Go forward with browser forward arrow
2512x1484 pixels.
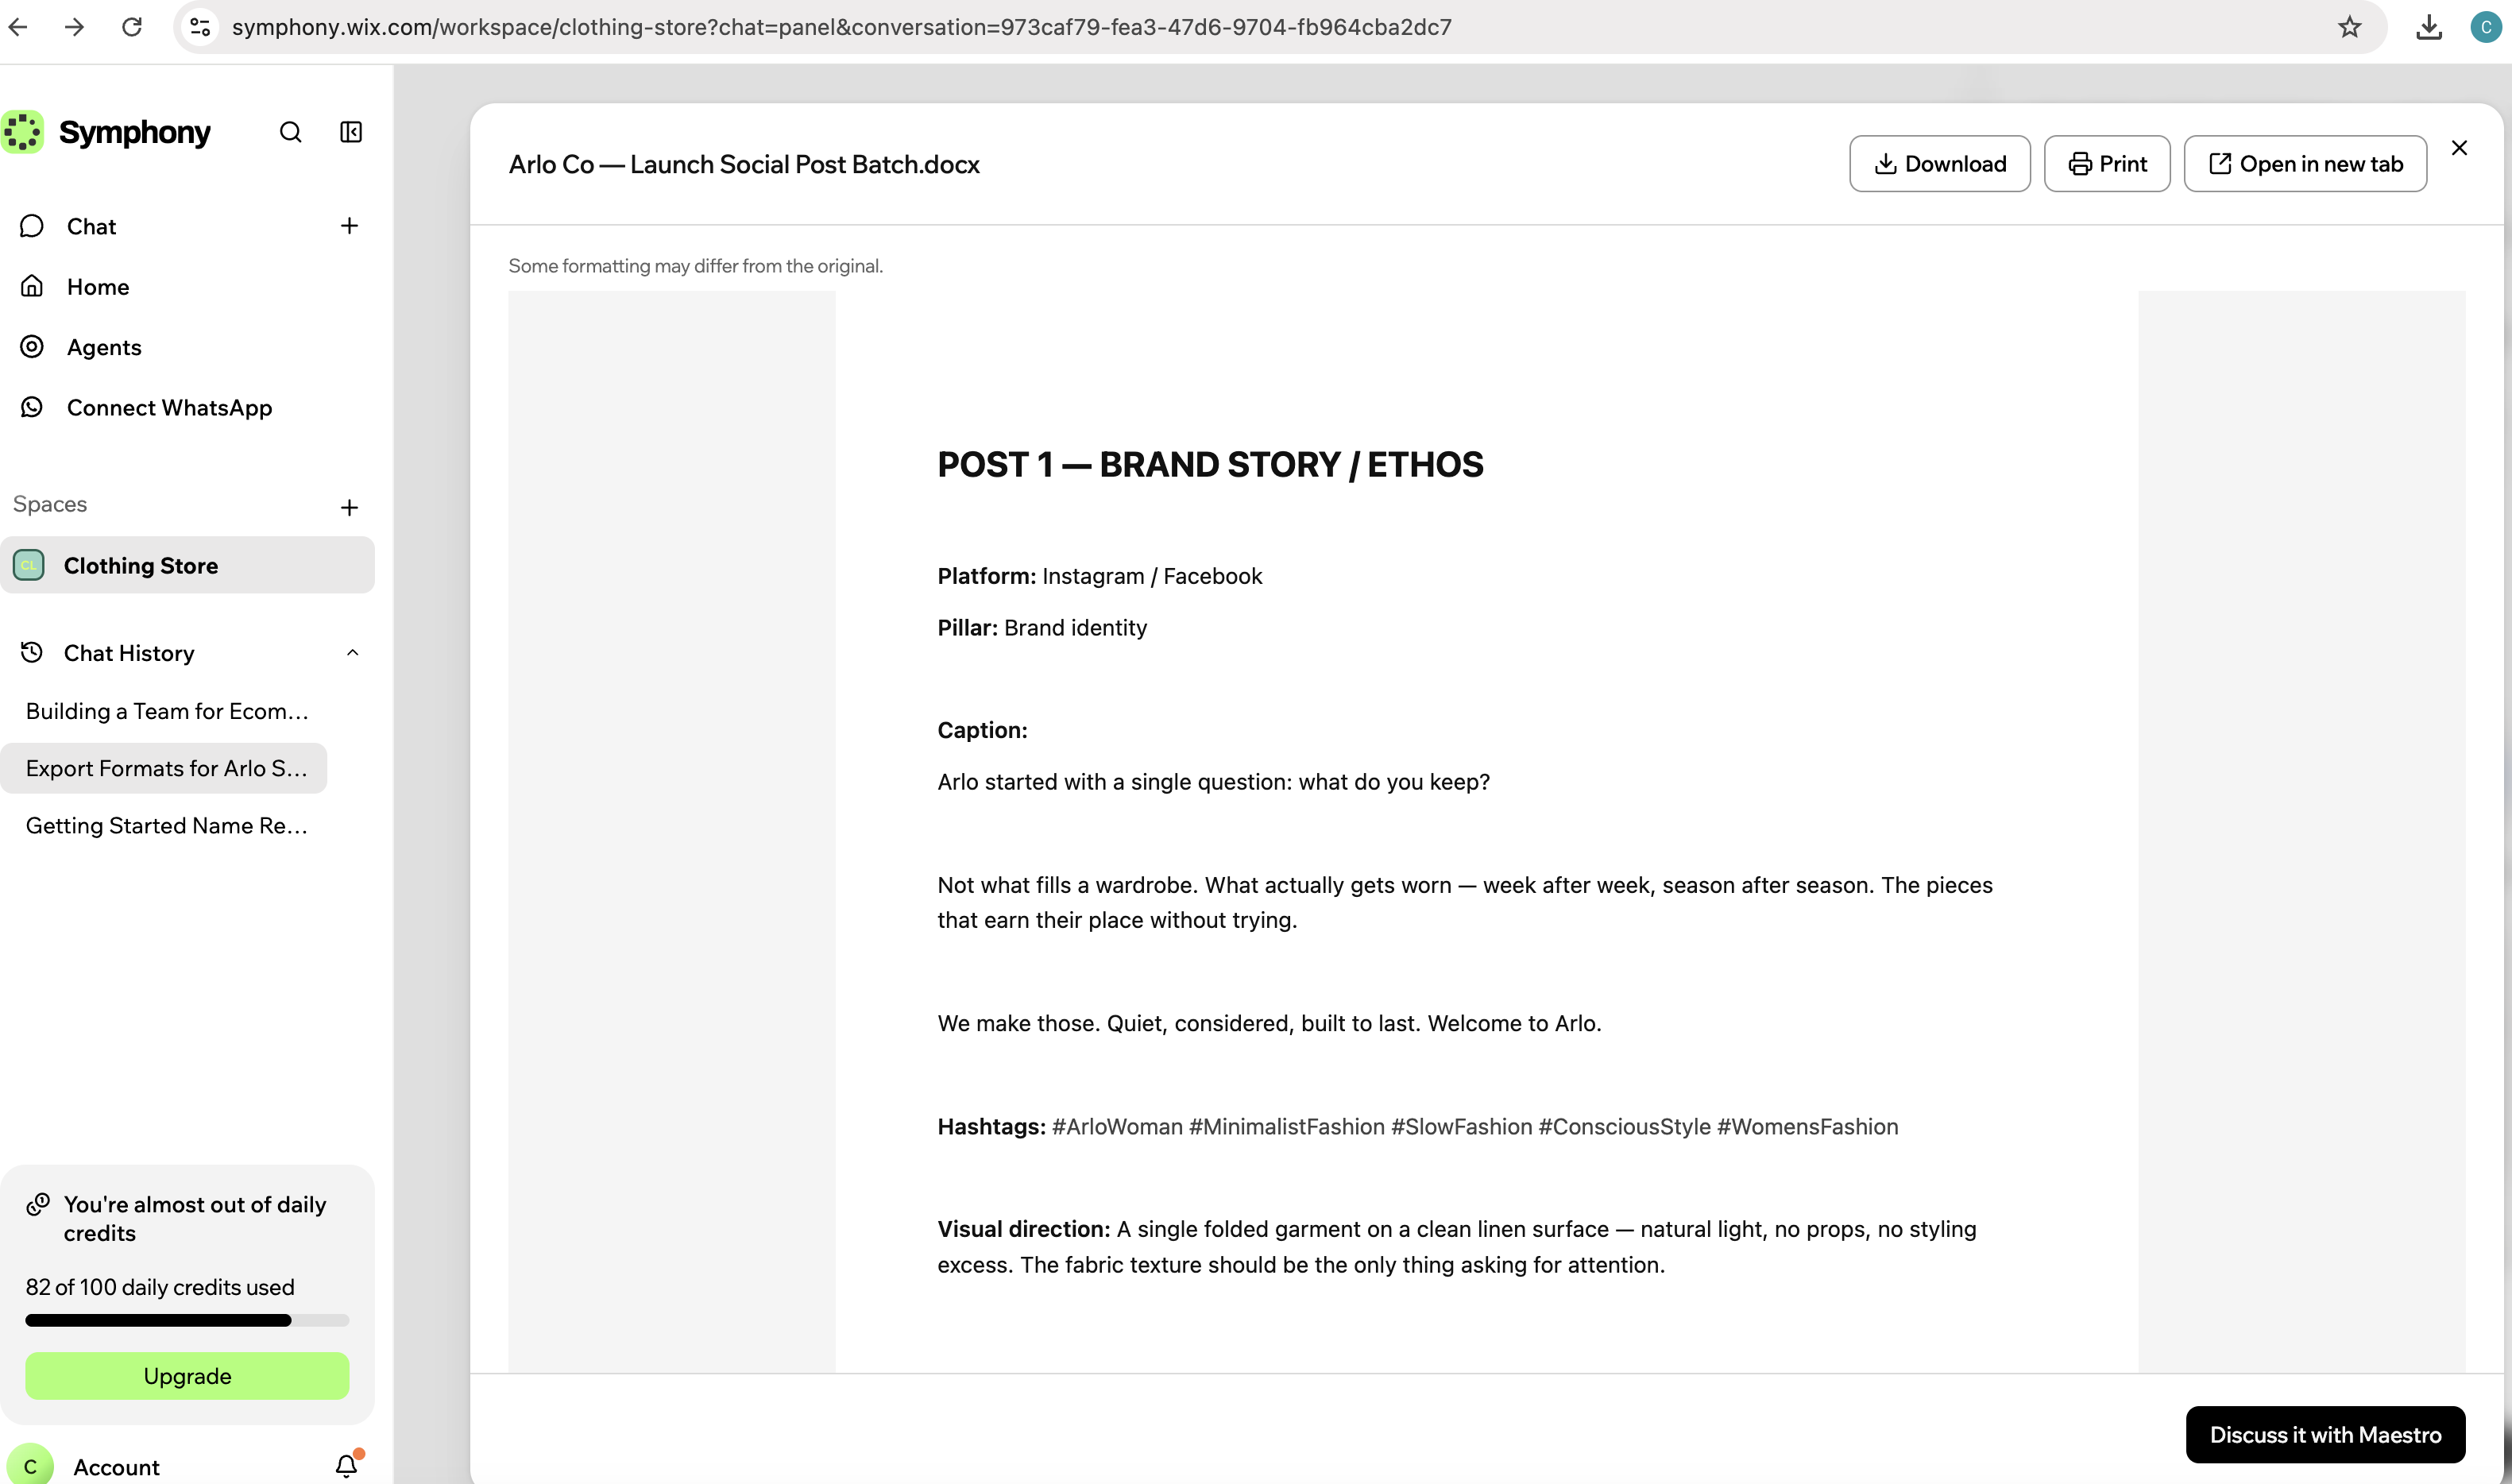pyautogui.click(x=74, y=27)
